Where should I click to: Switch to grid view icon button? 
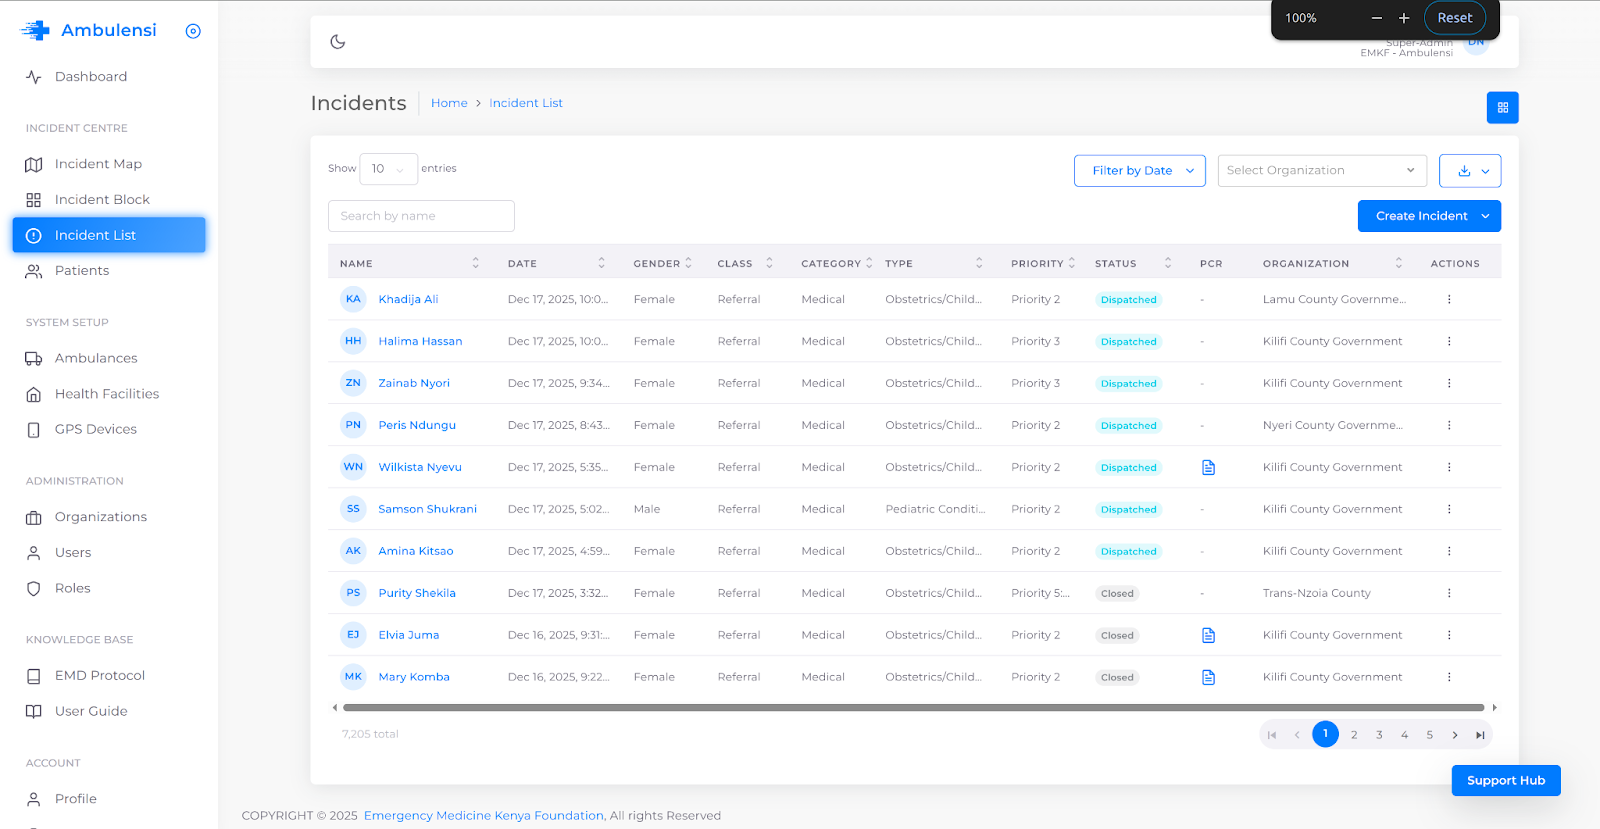pyautogui.click(x=1502, y=108)
